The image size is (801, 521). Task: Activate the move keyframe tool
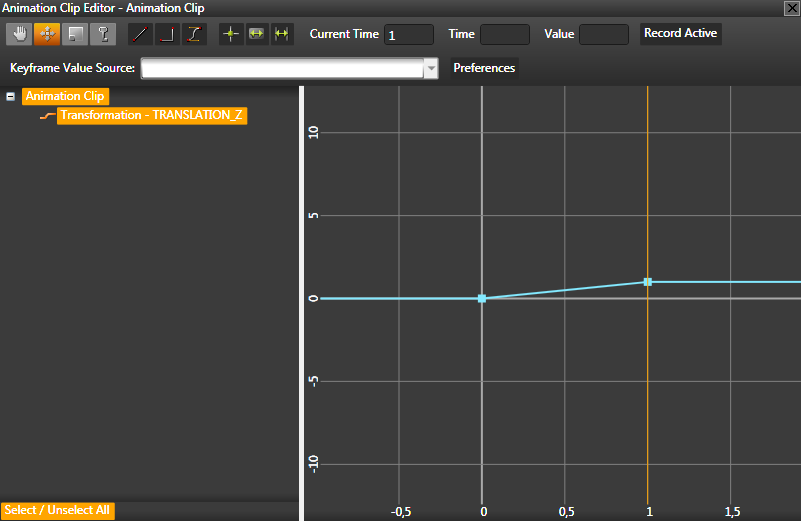tap(47, 34)
